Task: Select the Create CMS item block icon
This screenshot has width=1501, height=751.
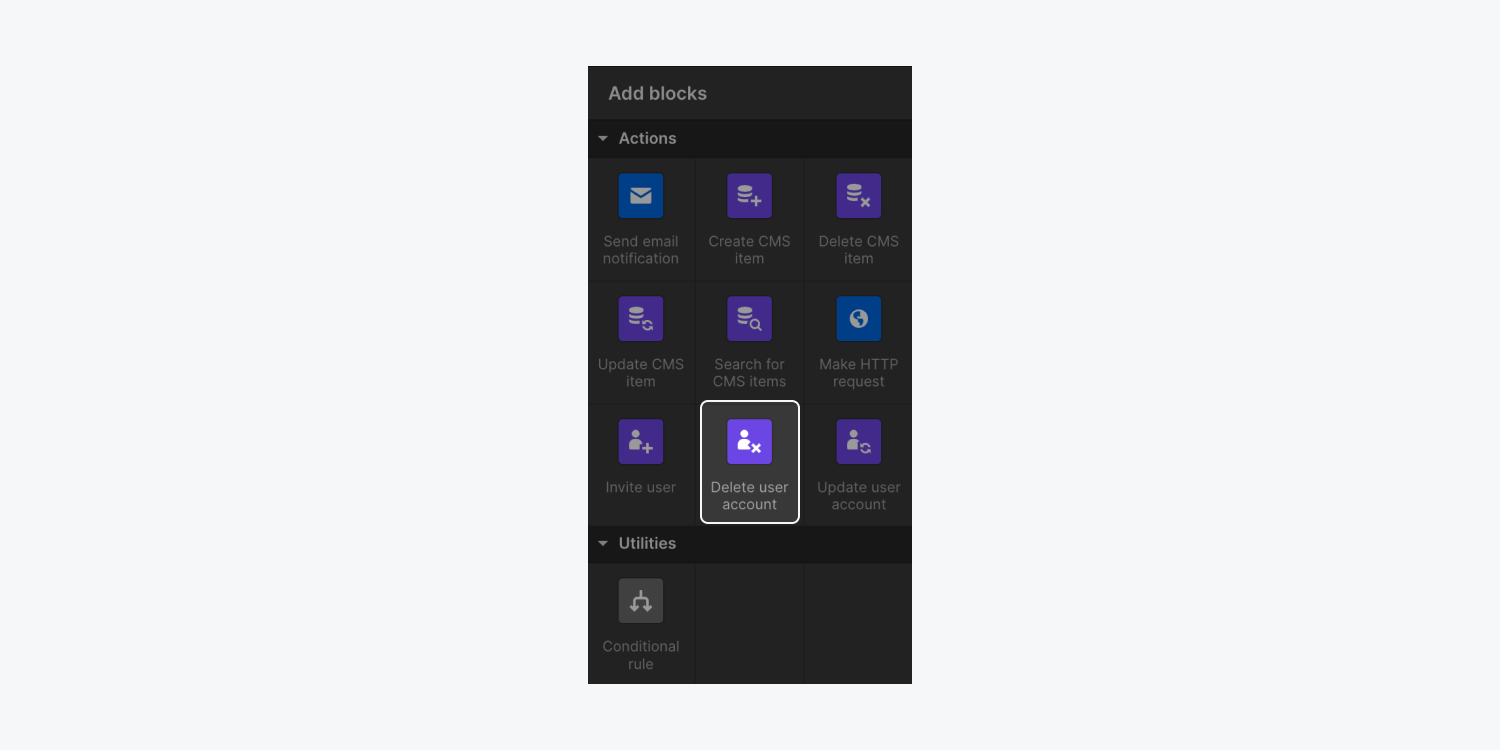Action: tap(750, 196)
